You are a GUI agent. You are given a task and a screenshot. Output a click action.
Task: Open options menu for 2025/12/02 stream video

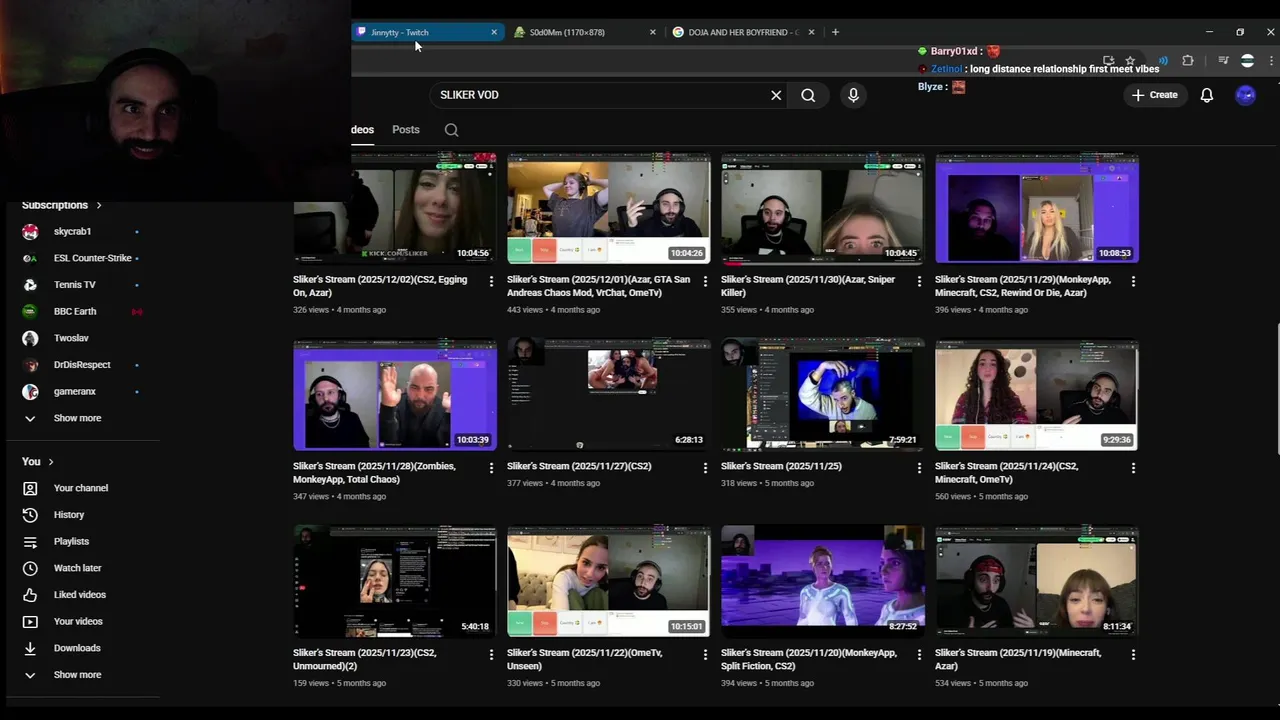[x=491, y=282]
